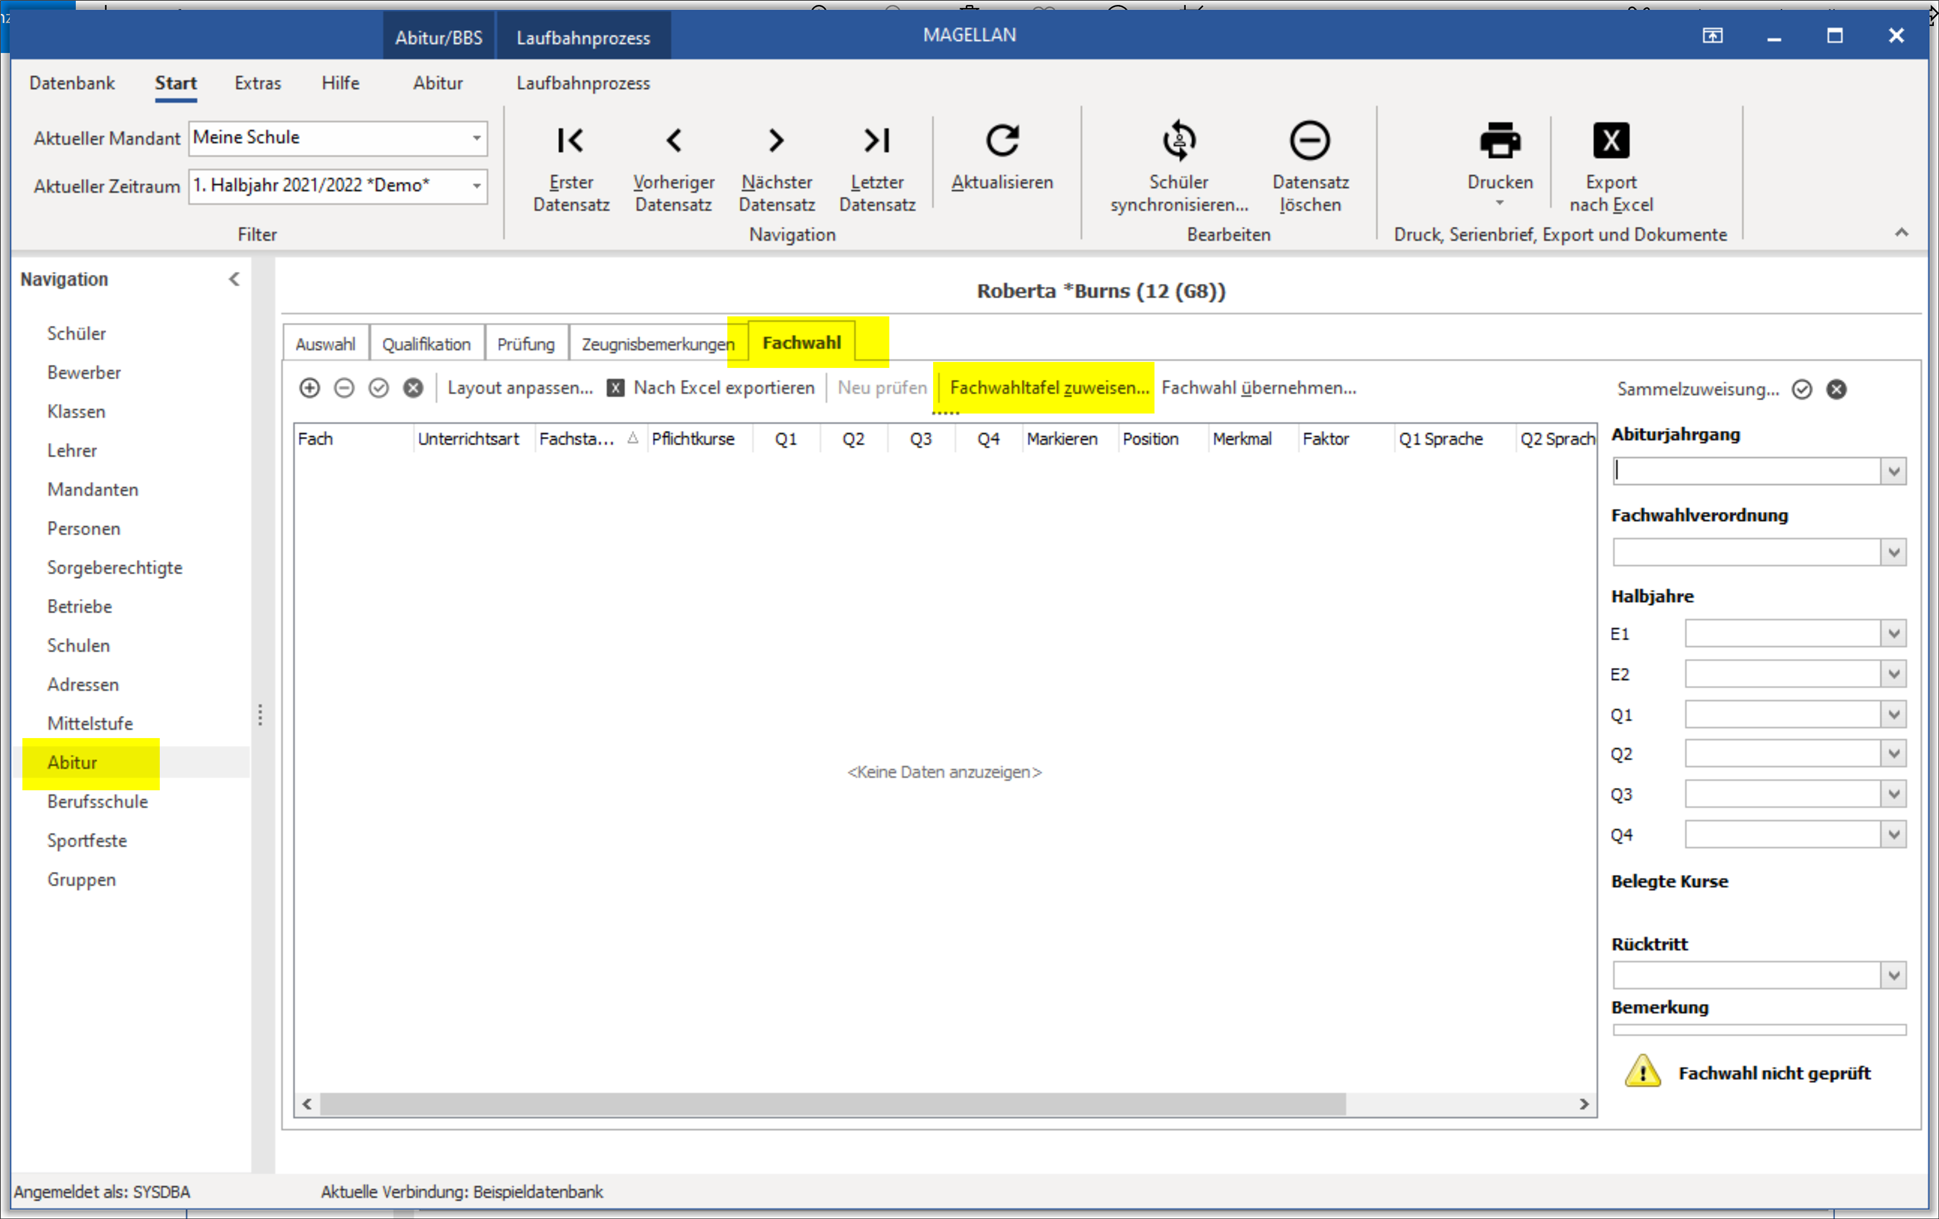Select the Qualifikation tab
1939x1219 pixels.
(426, 344)
